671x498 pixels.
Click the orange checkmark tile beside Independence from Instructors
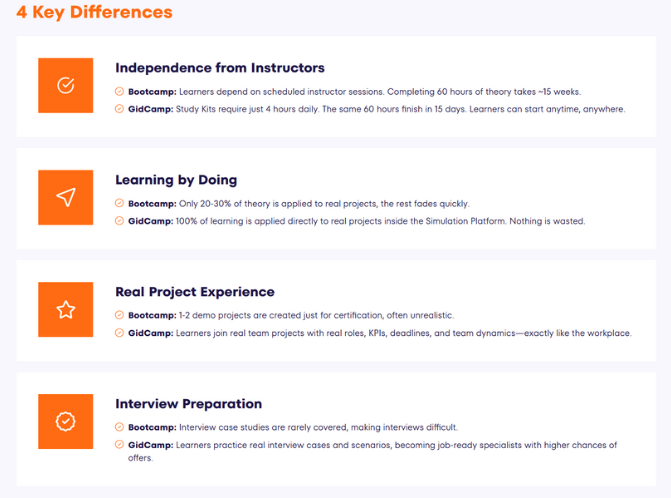66,86
